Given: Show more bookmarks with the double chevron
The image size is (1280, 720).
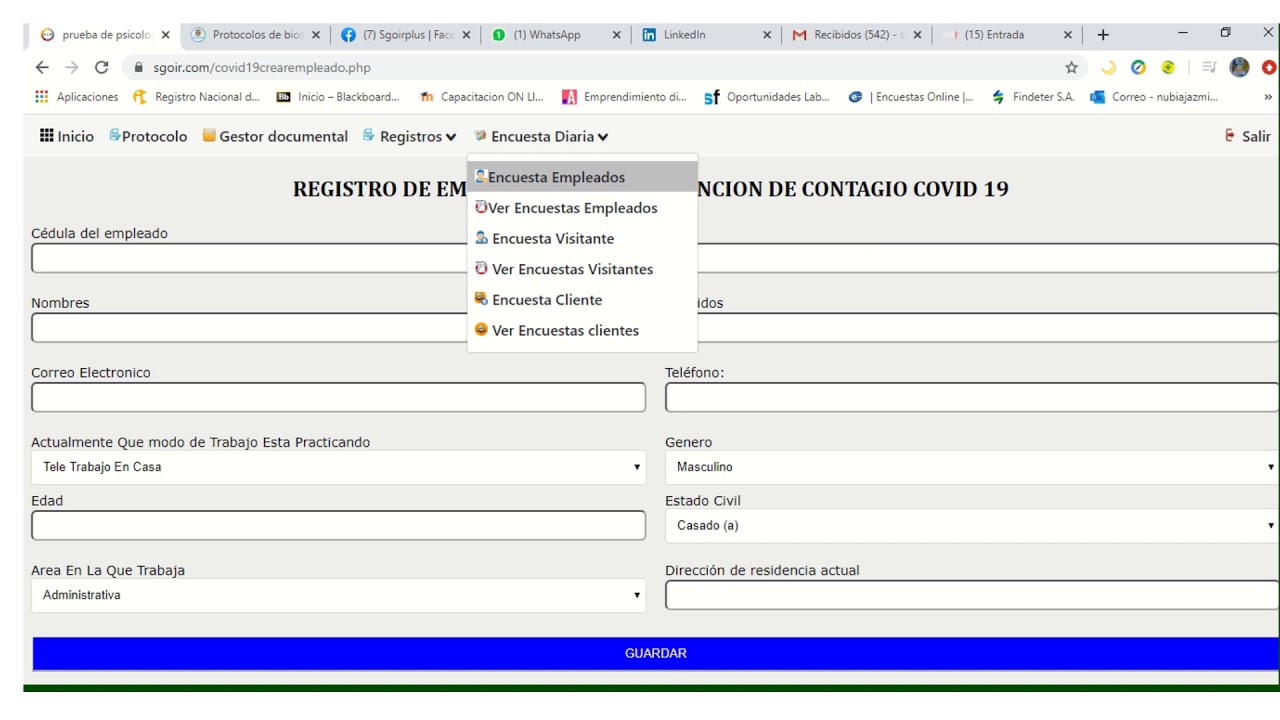Looking at the screenshot, I should click(1268, 97).
